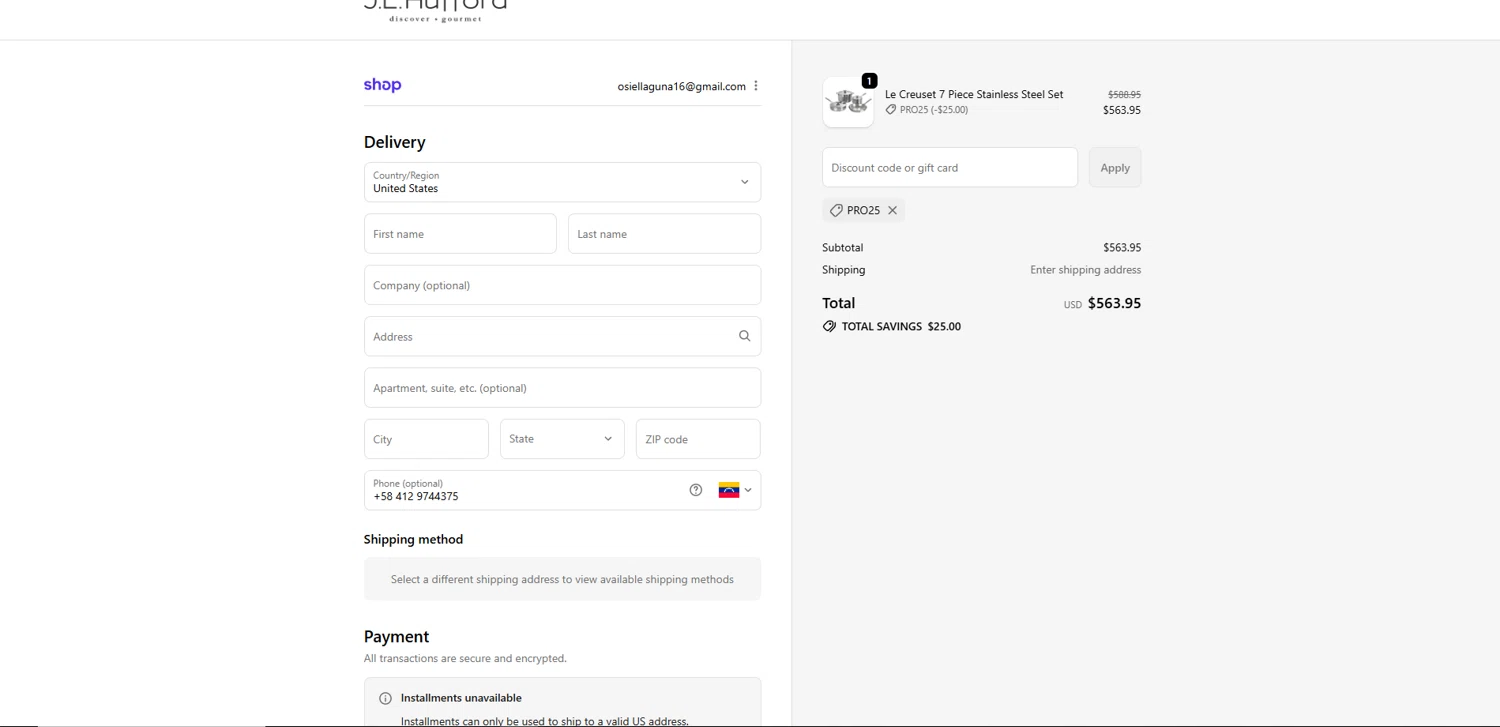Click the ZIP code field
Image resolution: width=1500 pixels, height=727 pixels.
(x=698, y=439)
